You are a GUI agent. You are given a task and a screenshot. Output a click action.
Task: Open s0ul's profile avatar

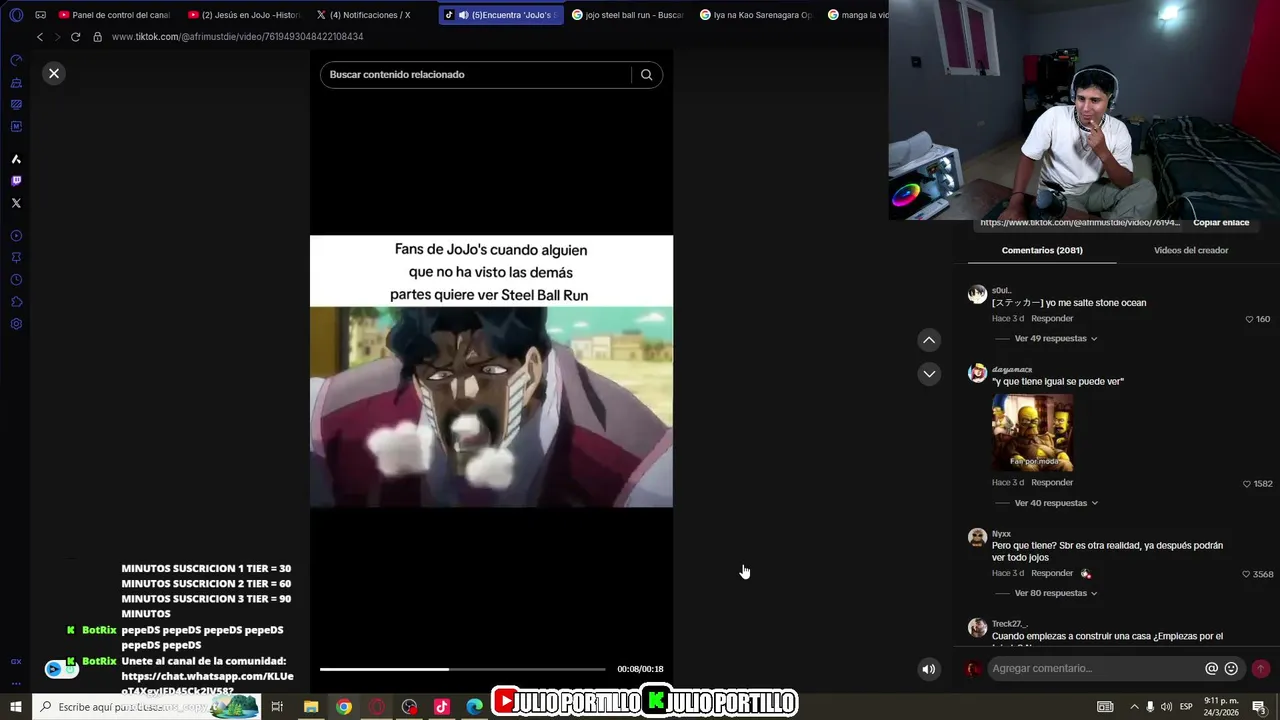tap(977, 294)
